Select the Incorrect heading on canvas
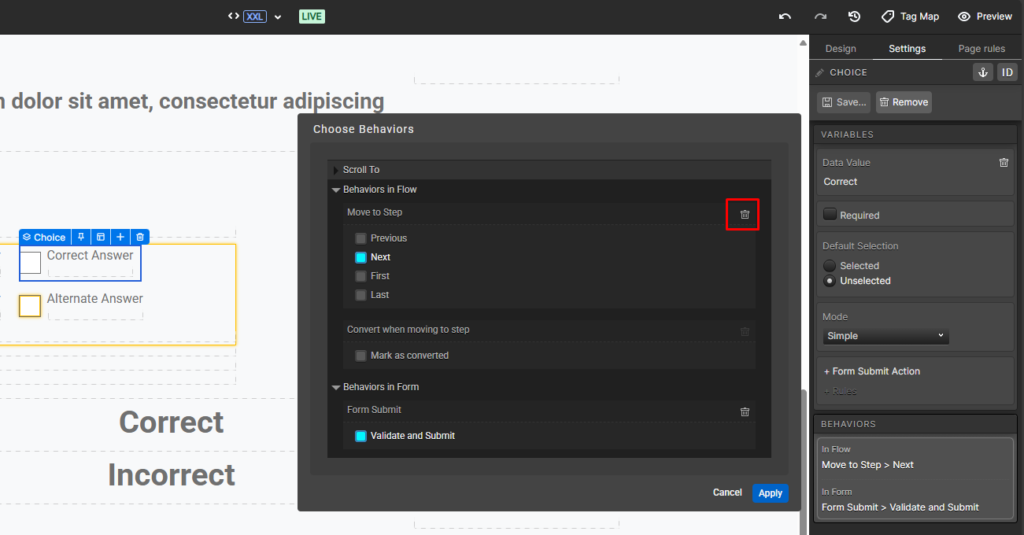 [171, 475]
